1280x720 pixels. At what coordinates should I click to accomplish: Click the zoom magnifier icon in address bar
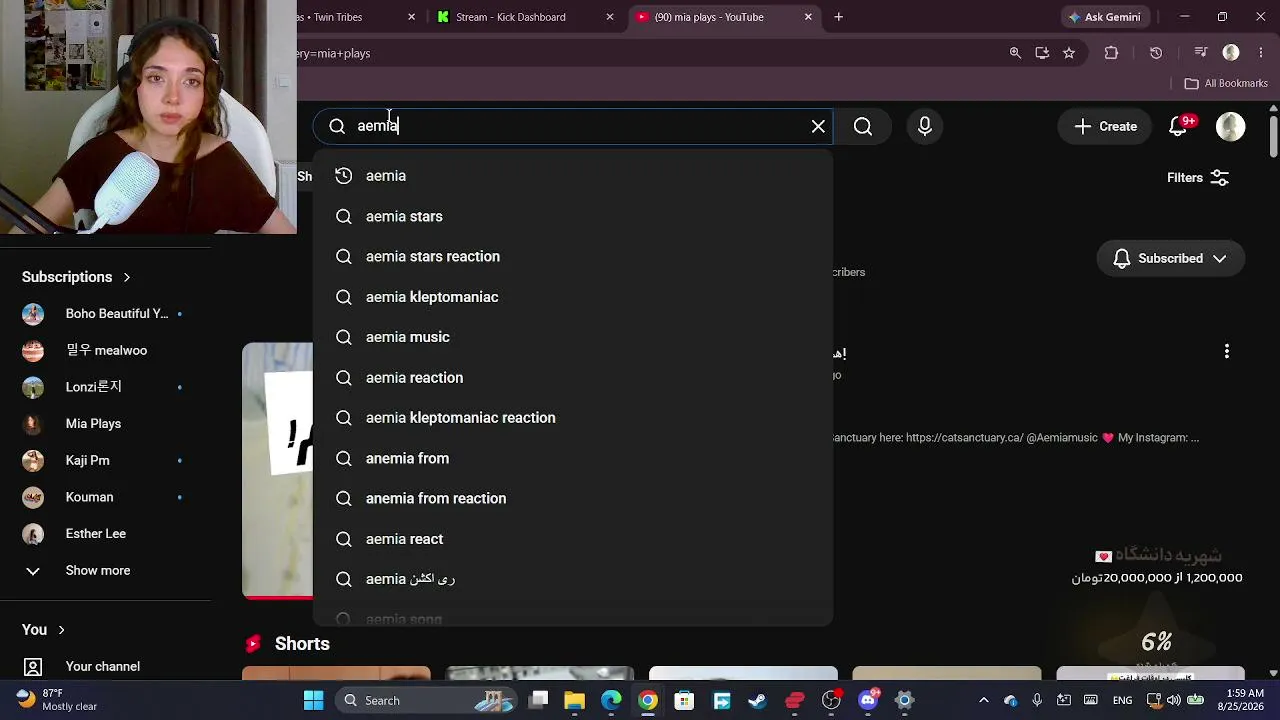point(1015,53)
